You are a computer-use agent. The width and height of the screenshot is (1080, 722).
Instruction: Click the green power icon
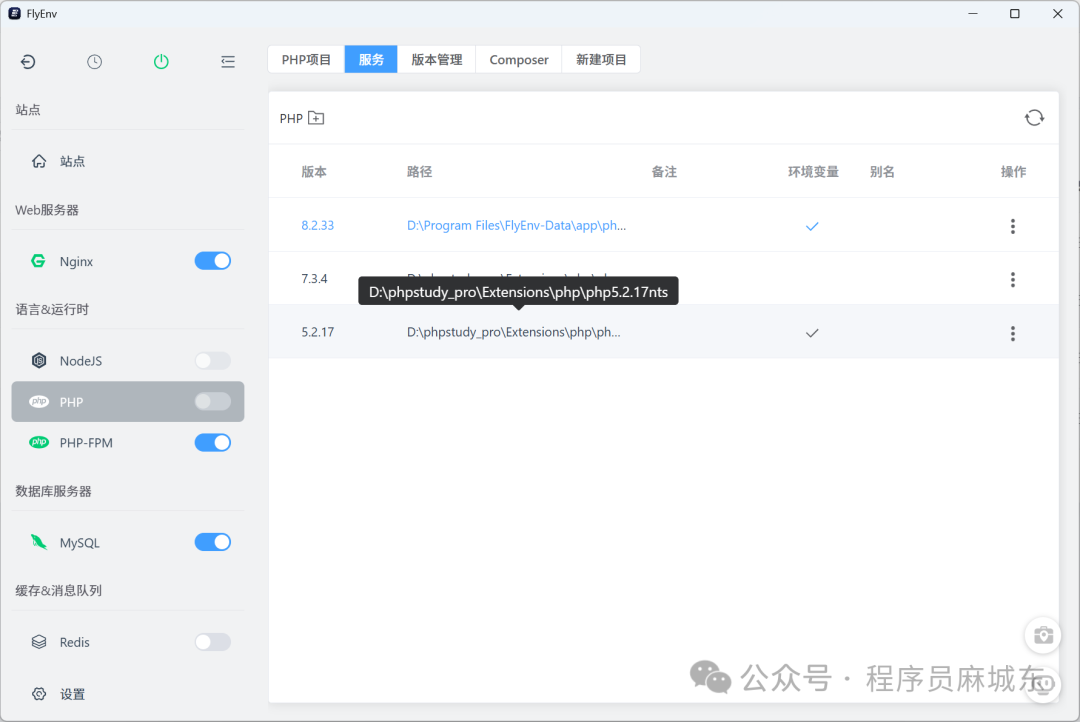click(161, 62)
